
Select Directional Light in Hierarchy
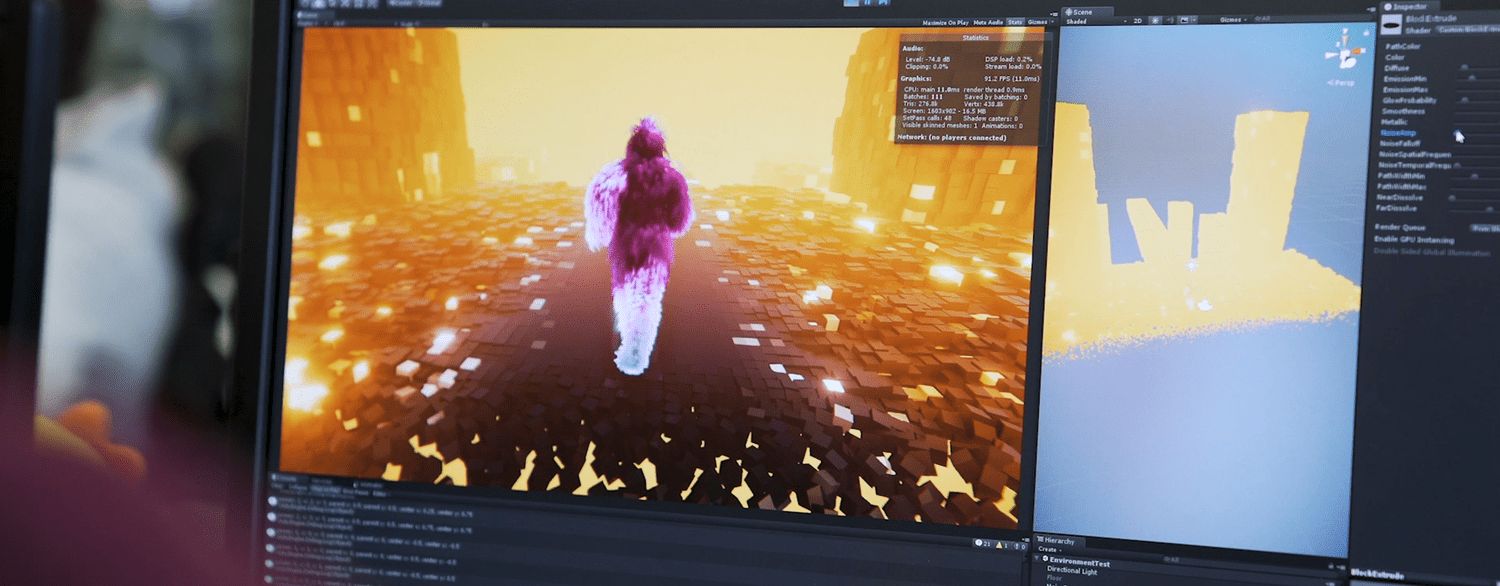(1071, 570)
